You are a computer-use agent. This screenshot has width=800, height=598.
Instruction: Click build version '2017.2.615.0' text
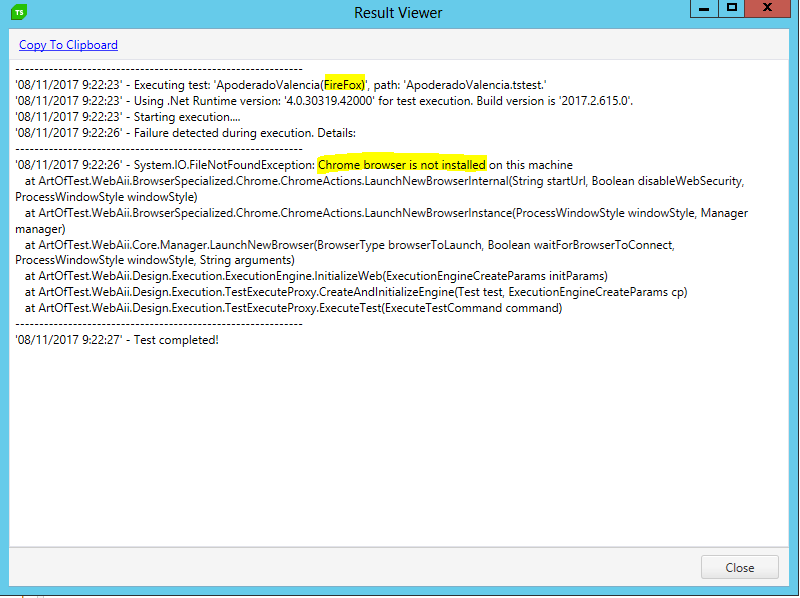pos(596,101)
